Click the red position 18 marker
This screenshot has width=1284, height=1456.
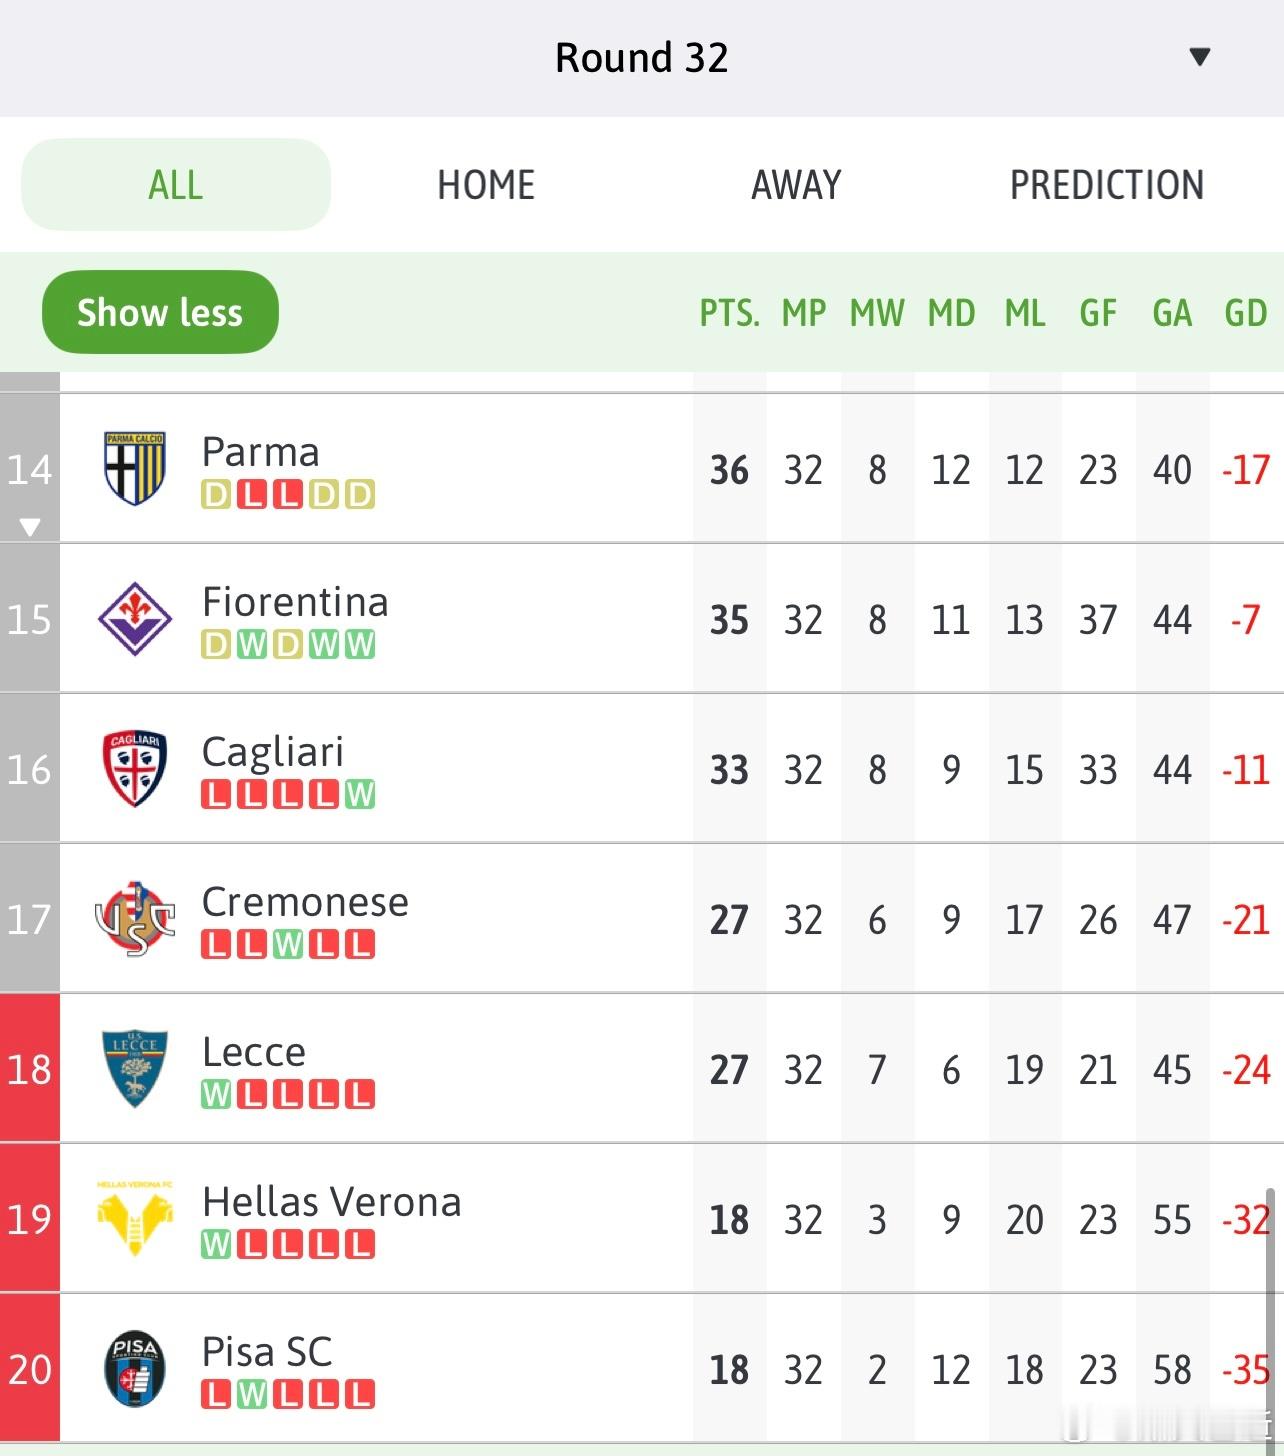30,1068
